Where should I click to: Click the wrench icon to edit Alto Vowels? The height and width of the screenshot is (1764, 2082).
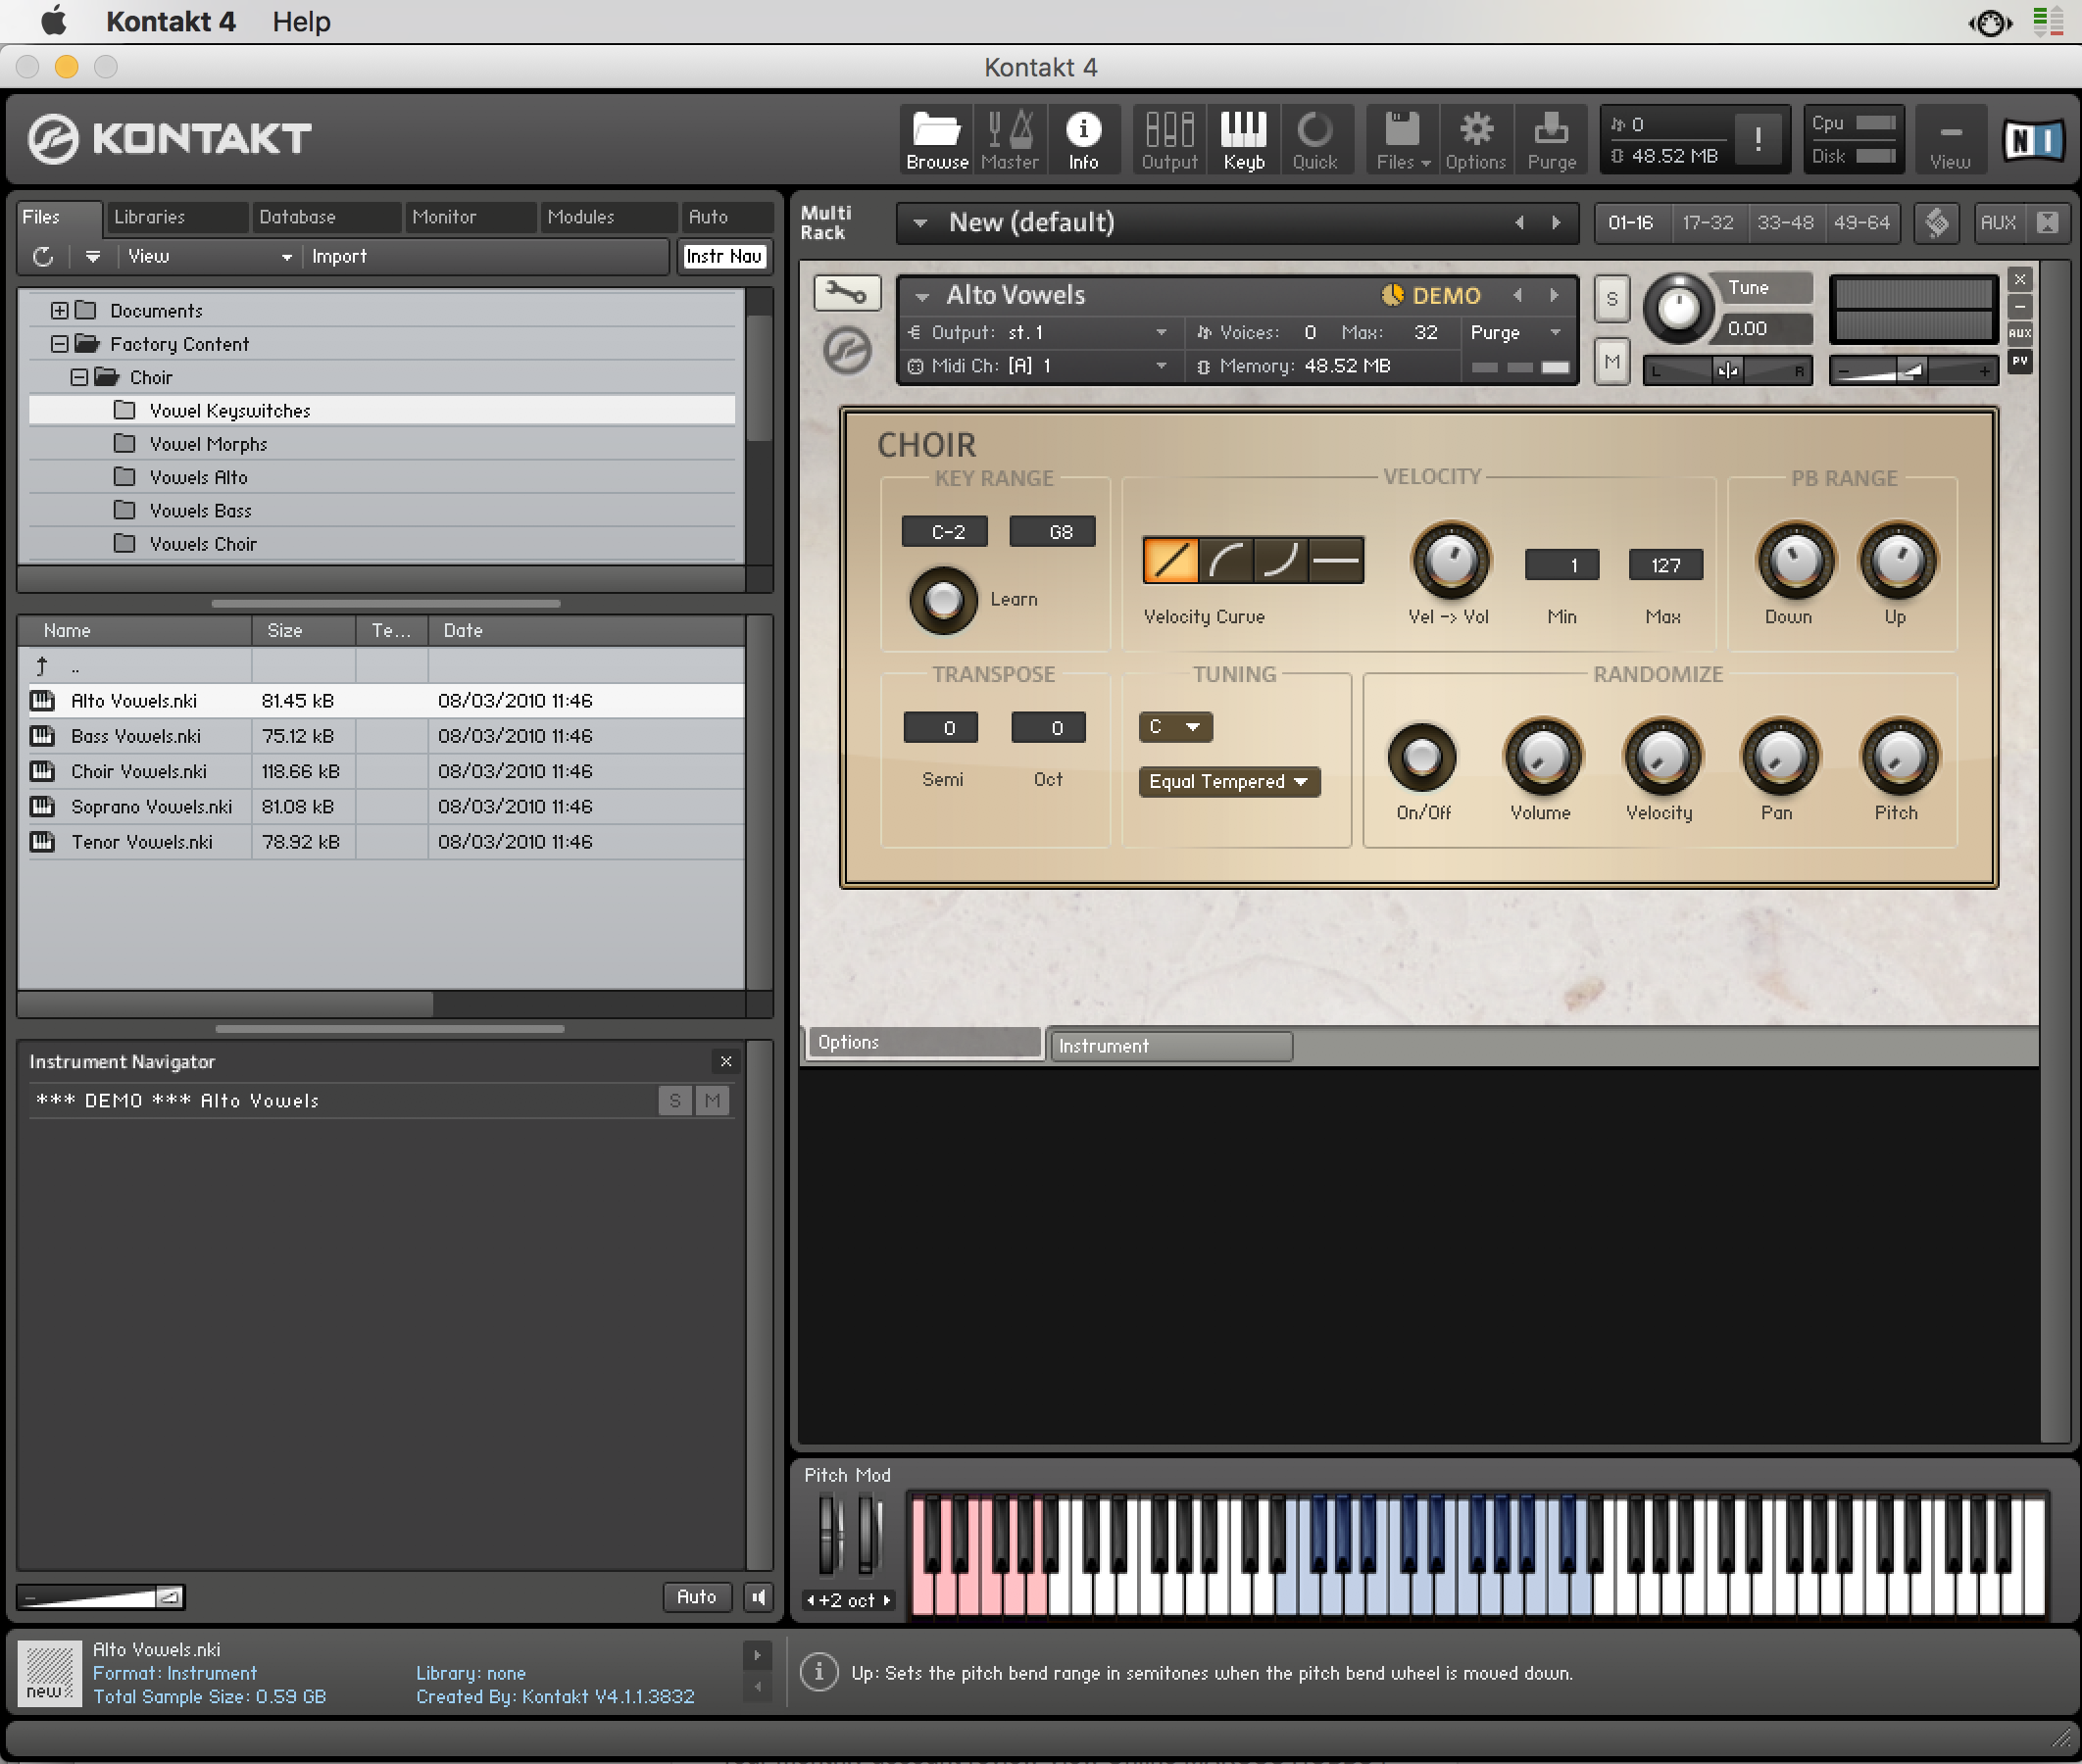click(847, 293)
